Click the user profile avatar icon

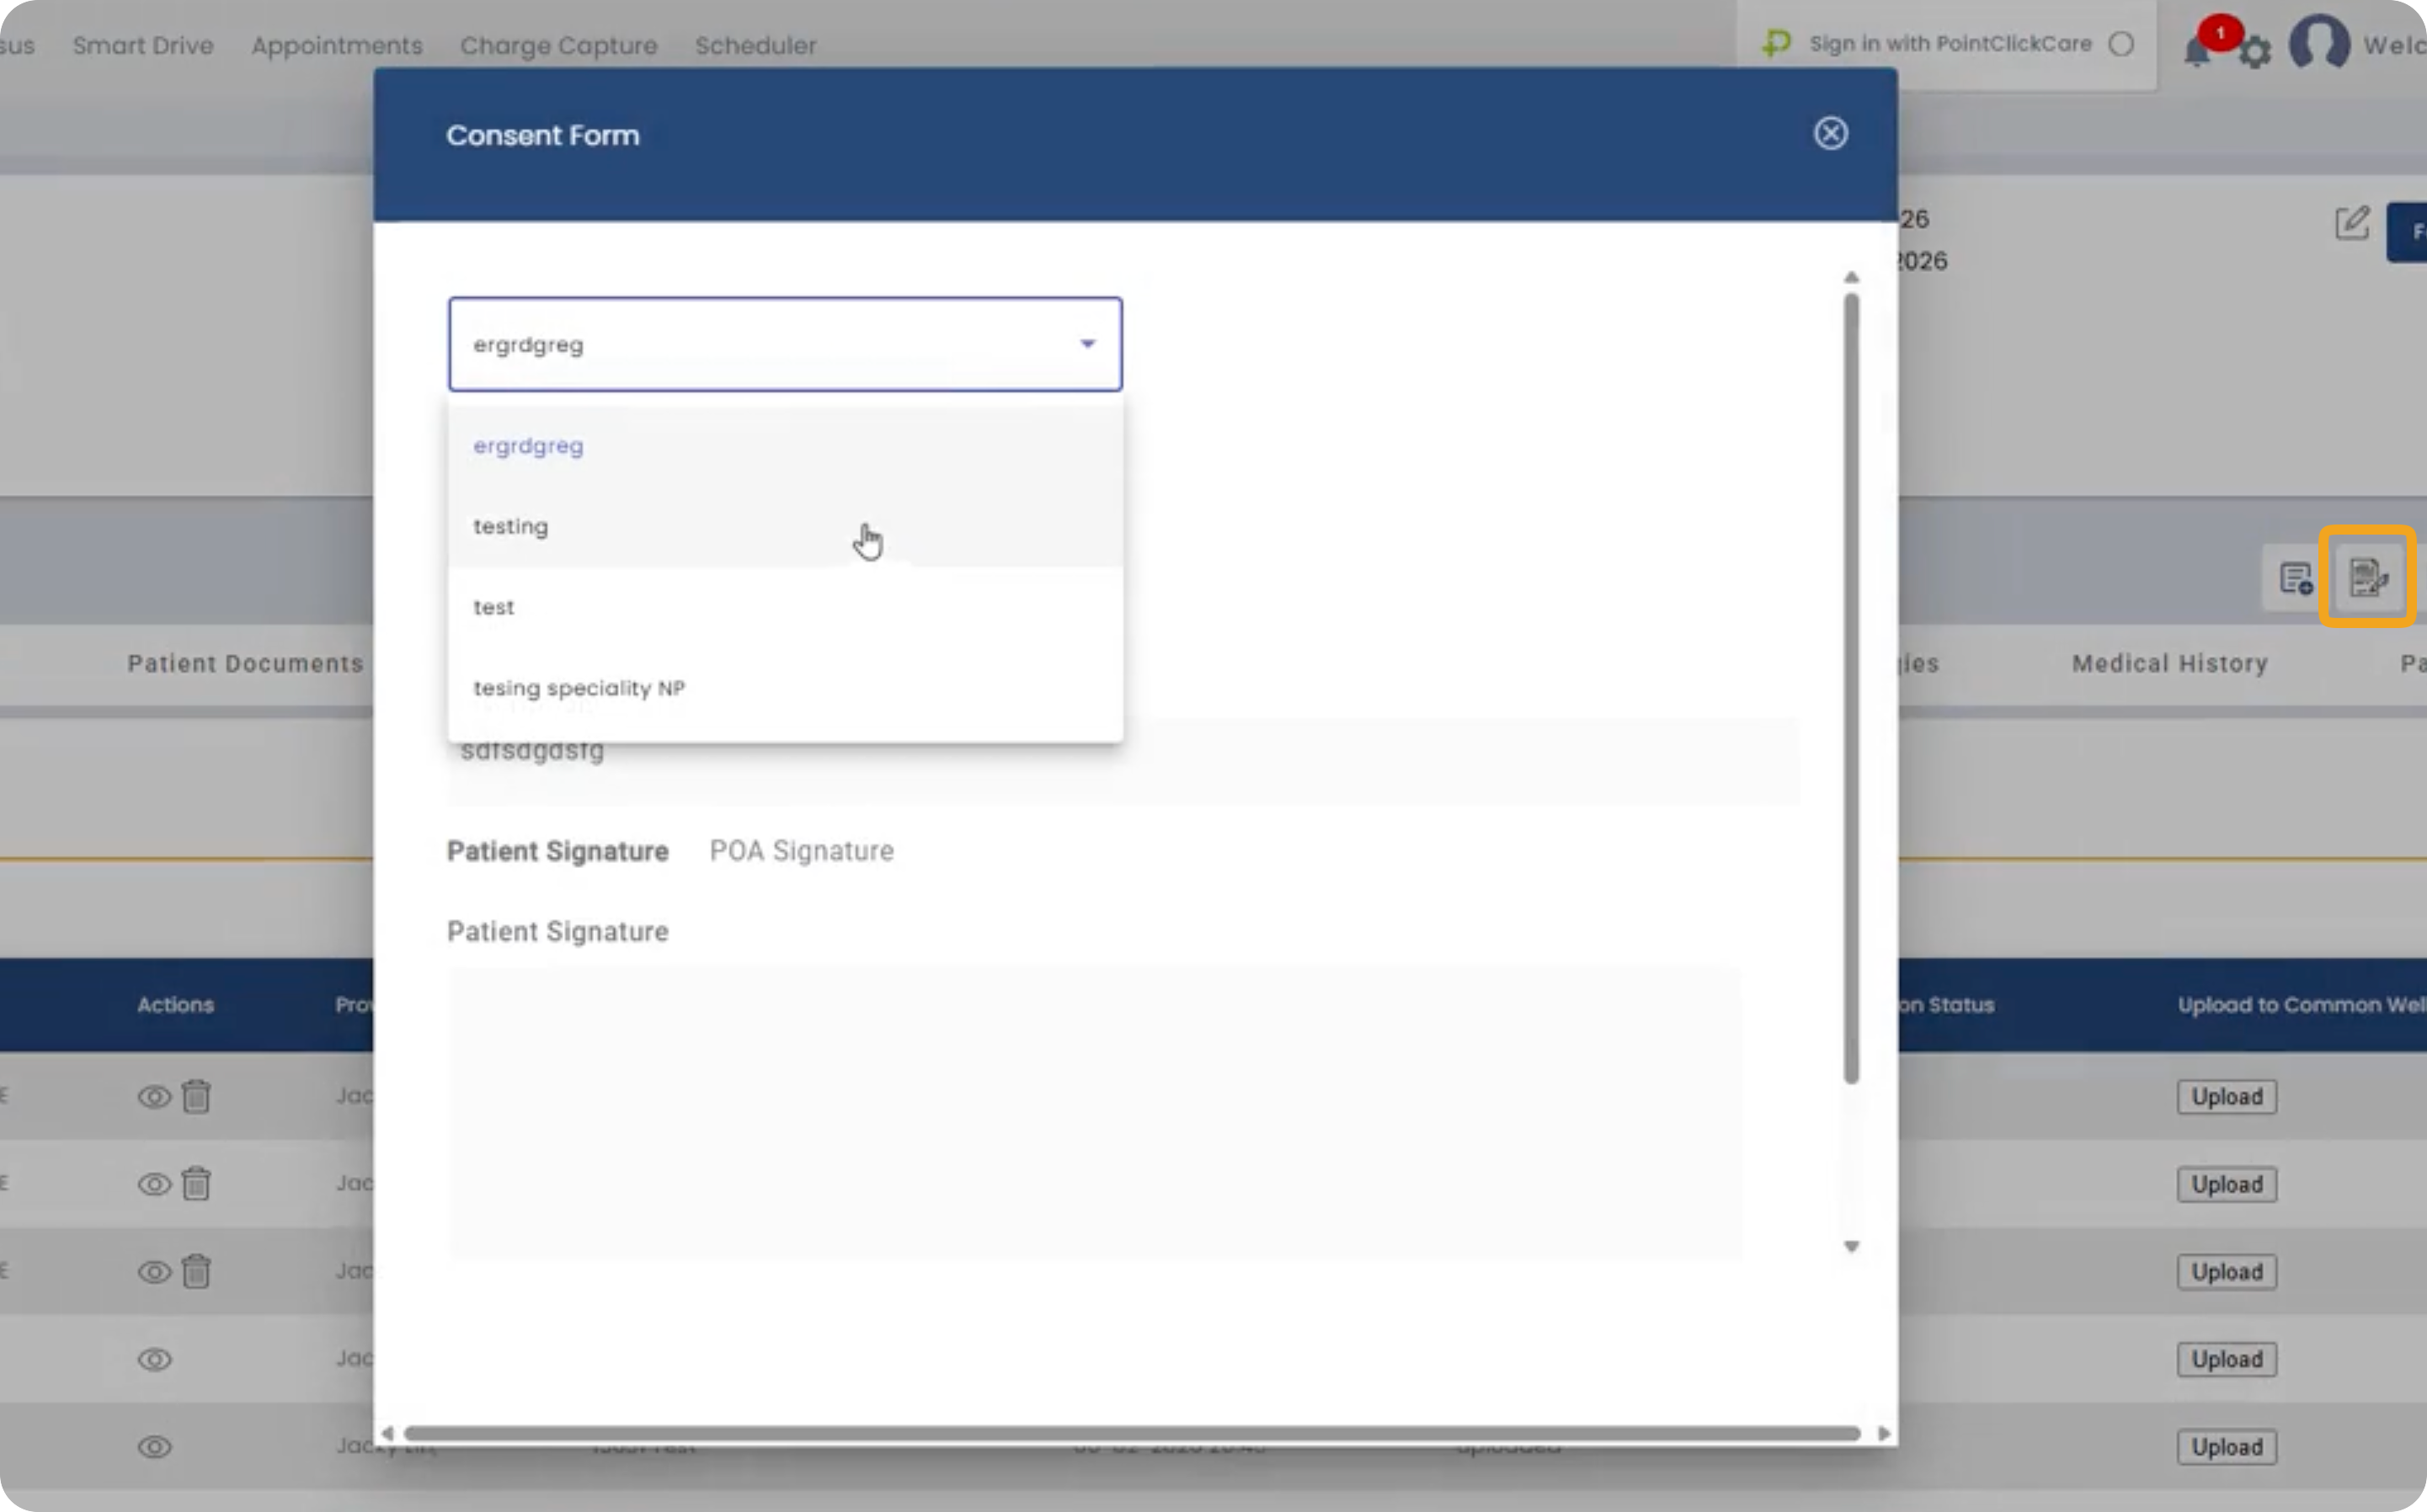[2319, 43]
